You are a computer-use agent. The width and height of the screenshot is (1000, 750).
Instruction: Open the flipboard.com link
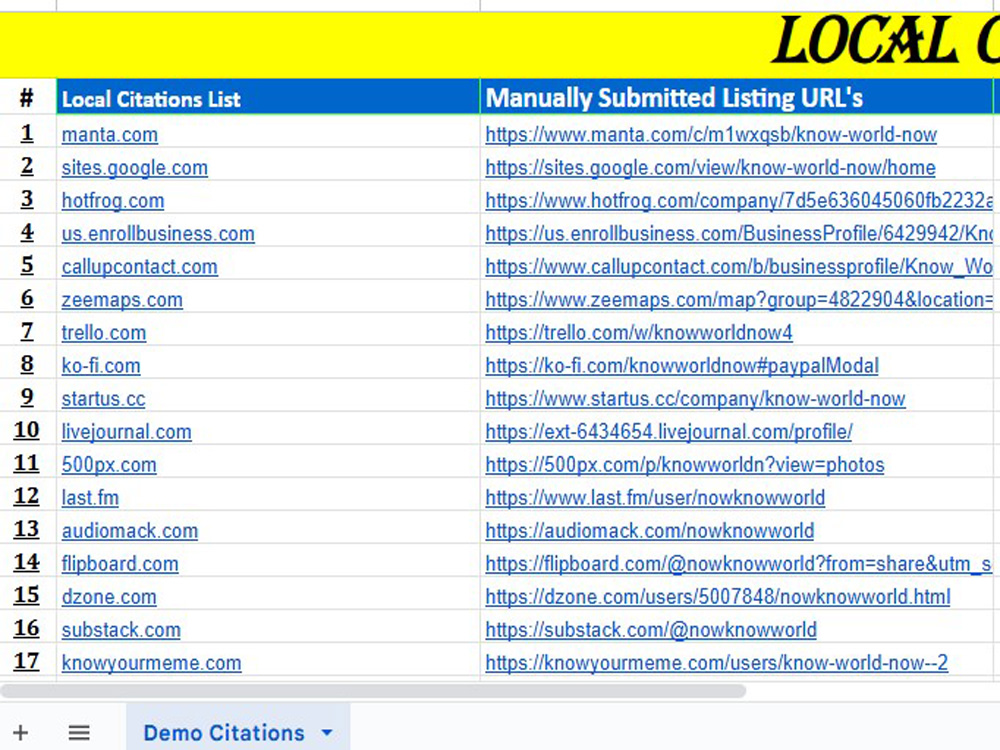click(x=120, y=564)
